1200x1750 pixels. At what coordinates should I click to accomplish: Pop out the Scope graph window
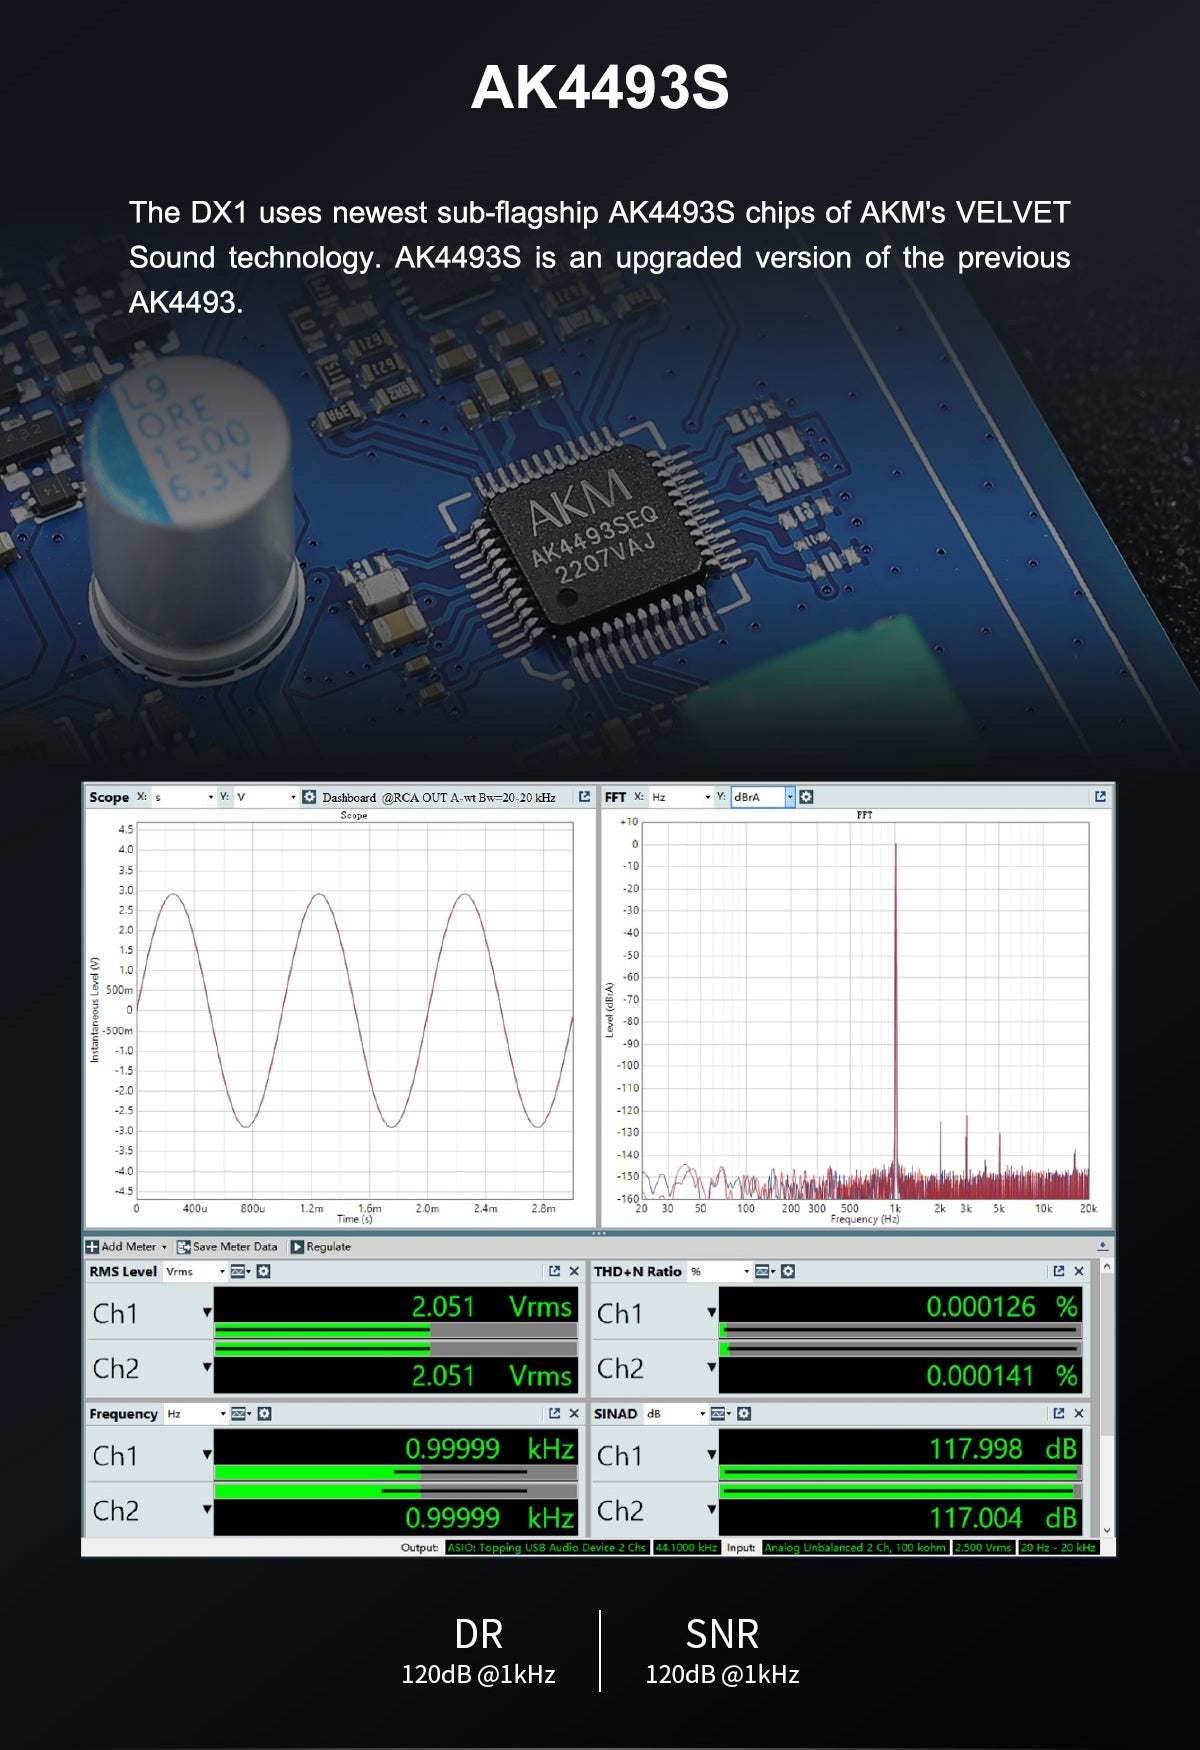(x=584, y=797)
